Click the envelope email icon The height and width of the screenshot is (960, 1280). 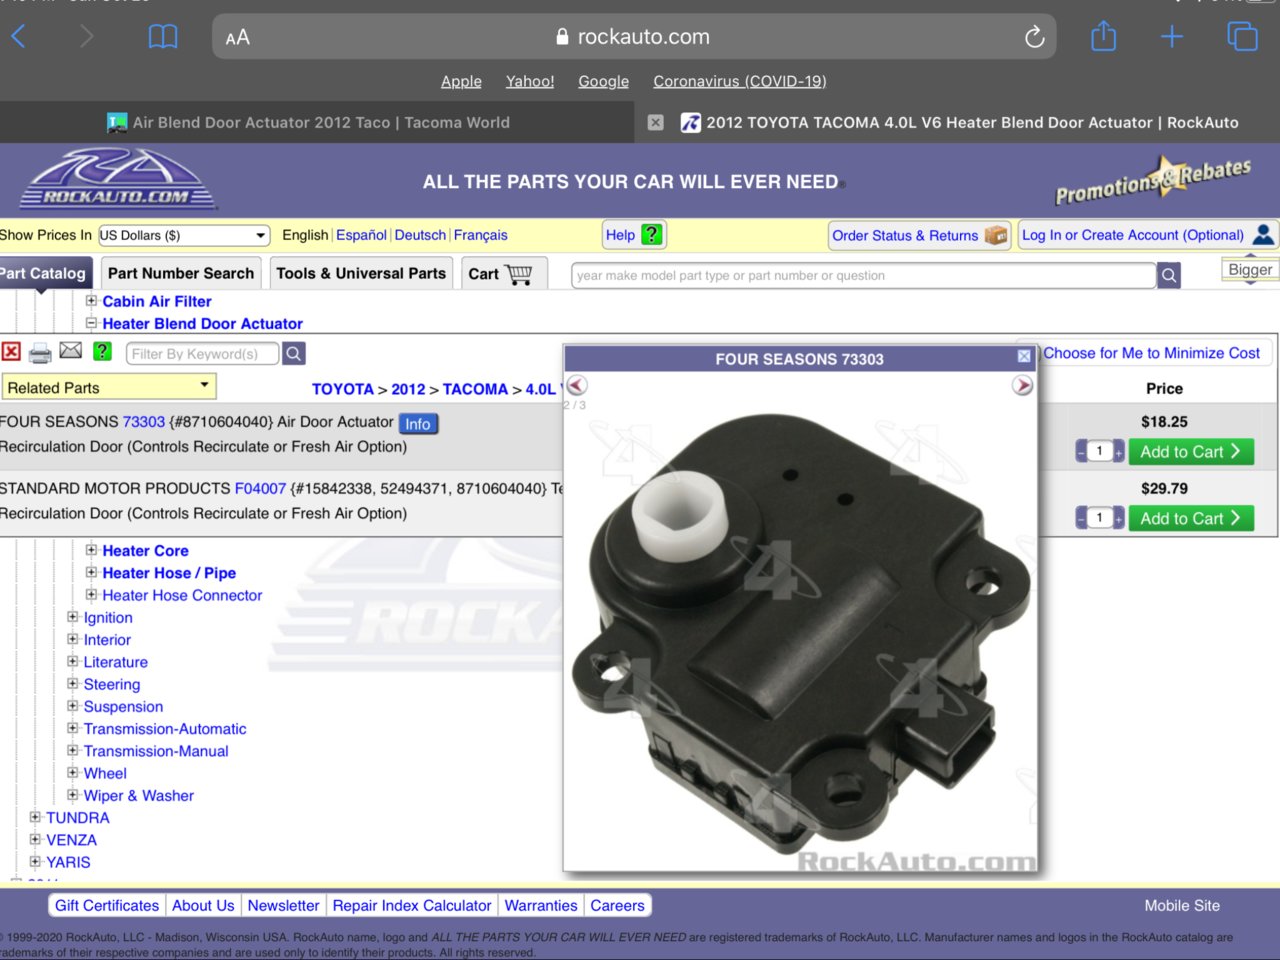(71, 350)
